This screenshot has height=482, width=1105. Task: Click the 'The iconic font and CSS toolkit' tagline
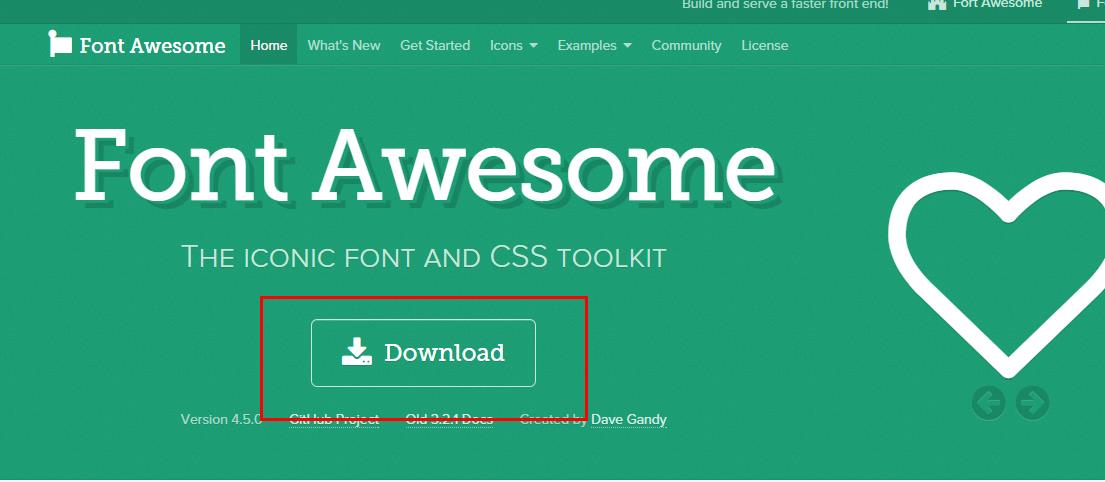[x=424, y=257]
